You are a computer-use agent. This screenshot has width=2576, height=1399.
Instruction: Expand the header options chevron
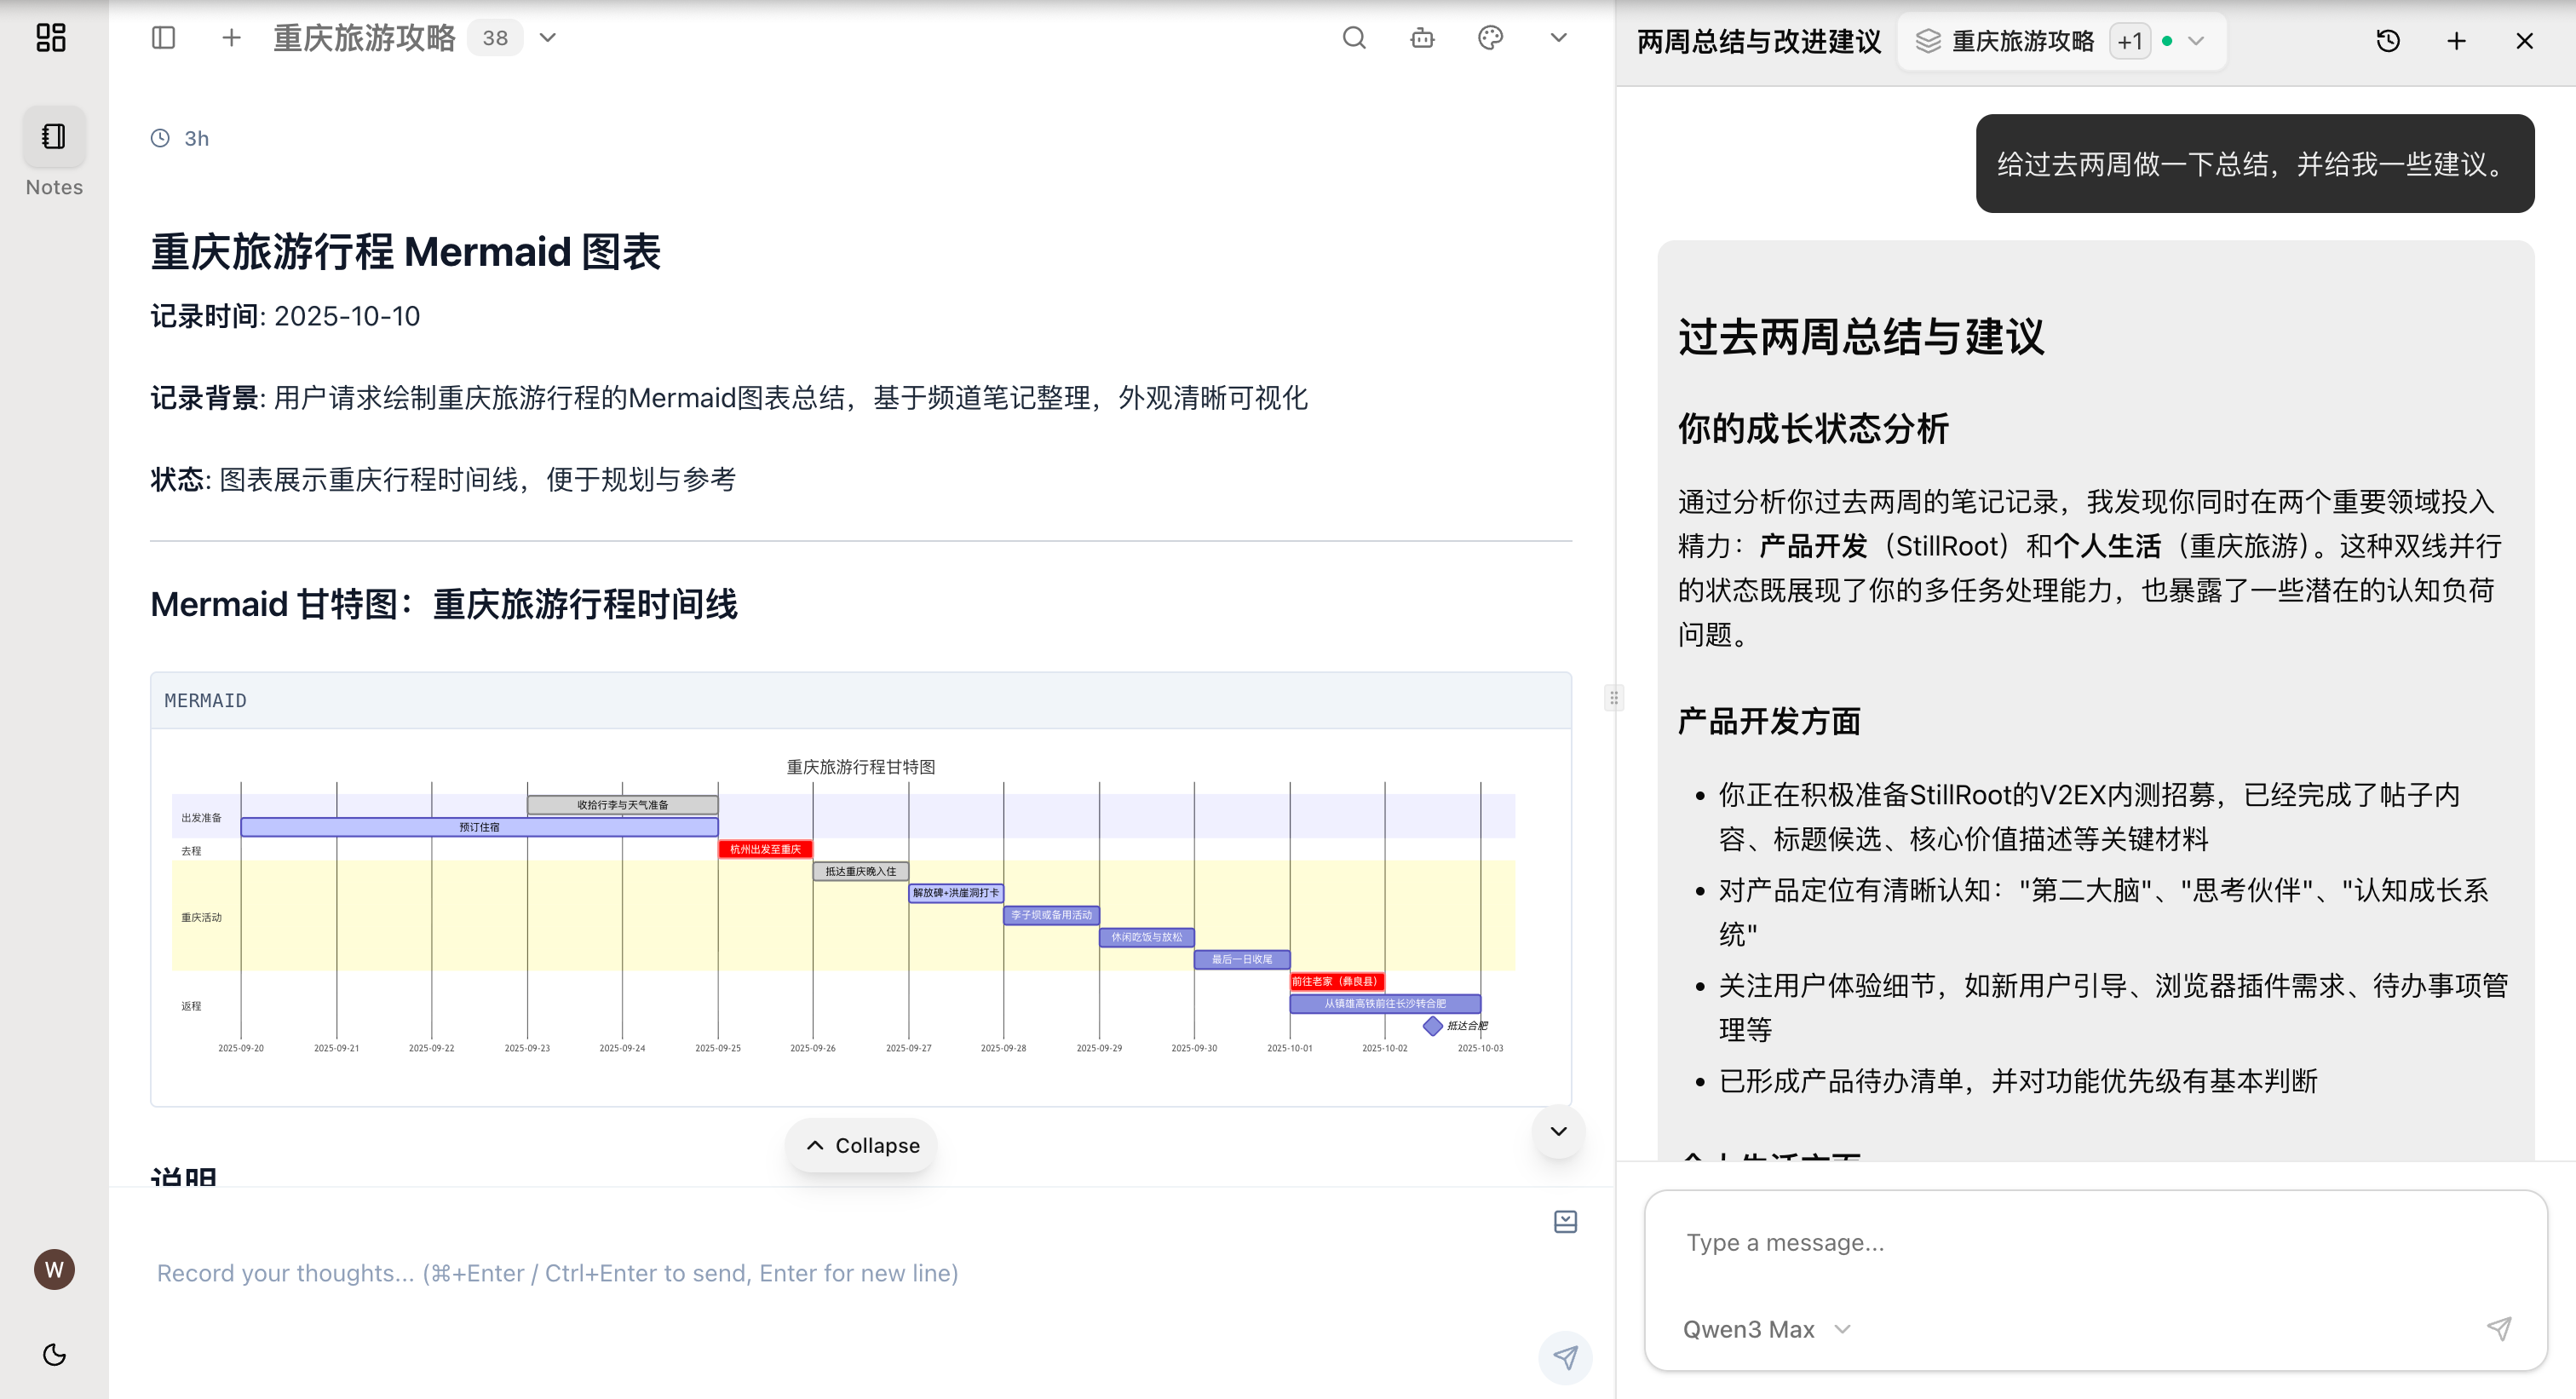coord(1558,38)
